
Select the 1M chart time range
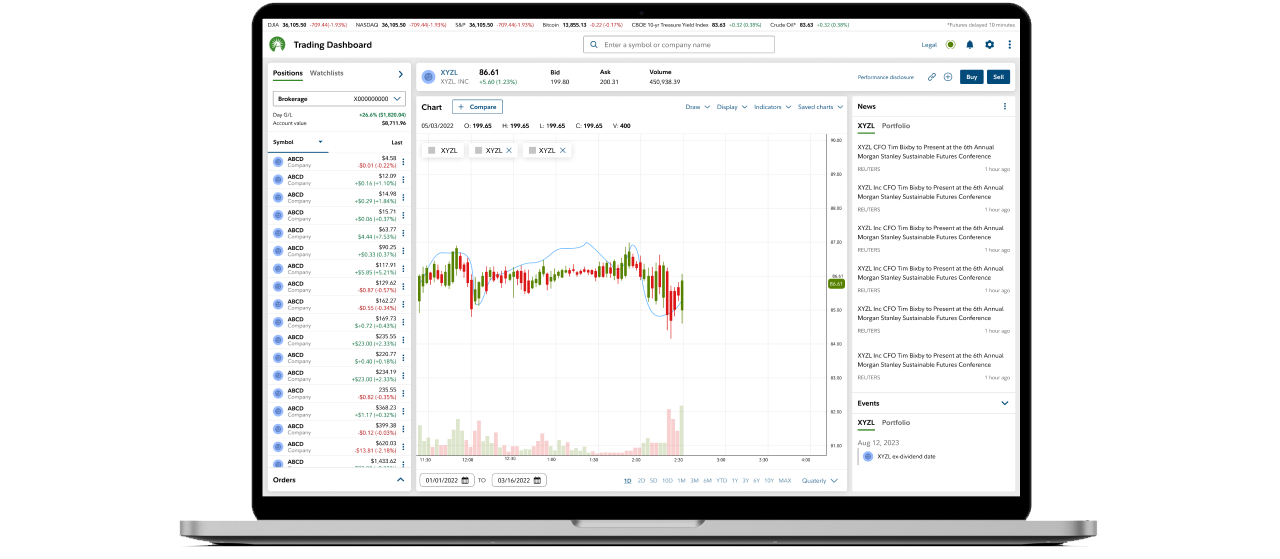tap(681, 481)
